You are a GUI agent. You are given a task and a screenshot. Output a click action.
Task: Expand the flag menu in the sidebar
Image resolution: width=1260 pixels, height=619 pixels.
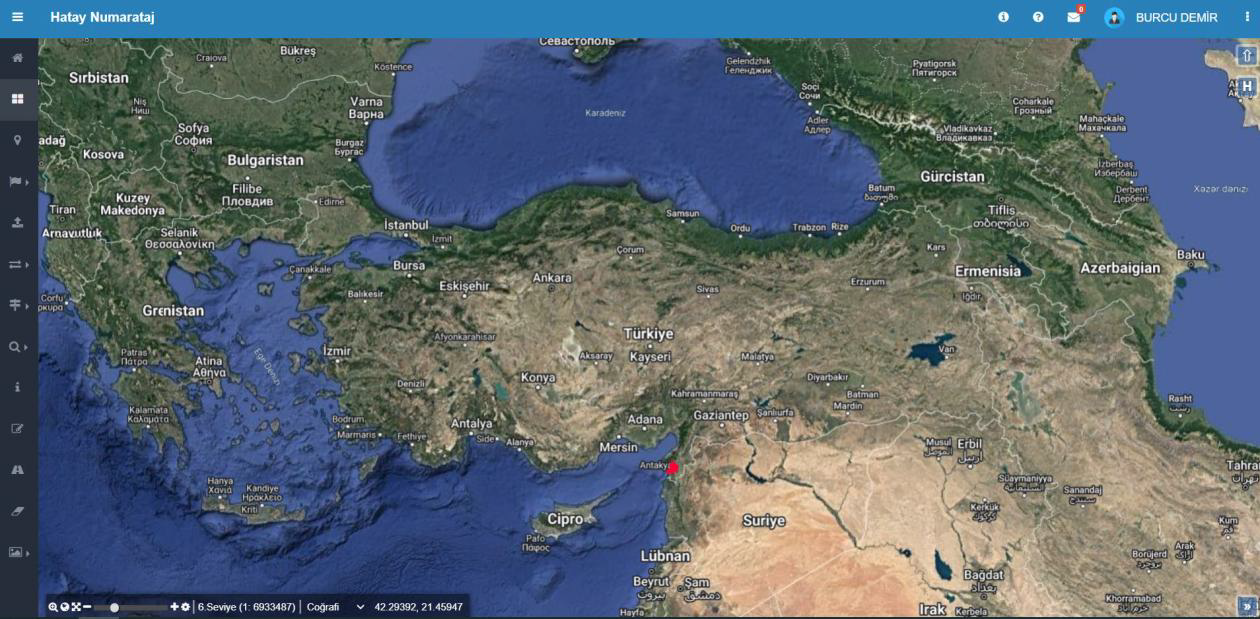click(17, 181)
